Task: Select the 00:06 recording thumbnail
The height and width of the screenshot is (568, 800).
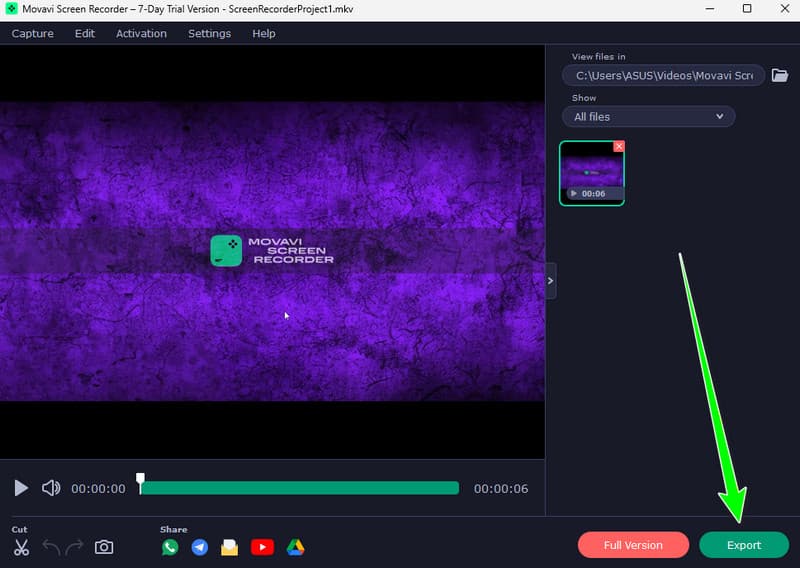Action: [x=592, y=174]
